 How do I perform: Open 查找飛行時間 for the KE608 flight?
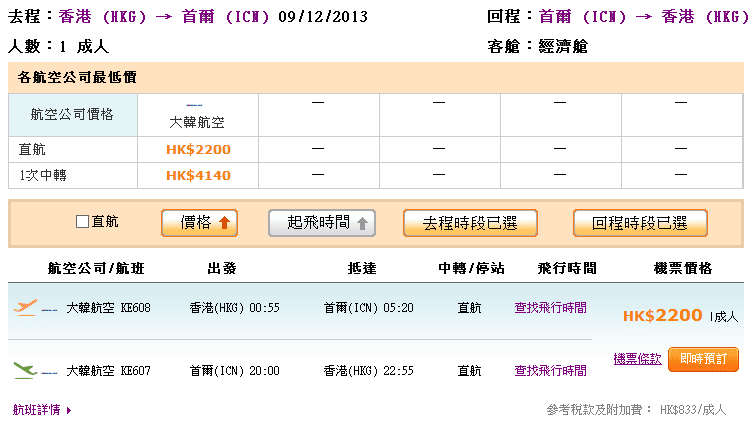point(550,308)
